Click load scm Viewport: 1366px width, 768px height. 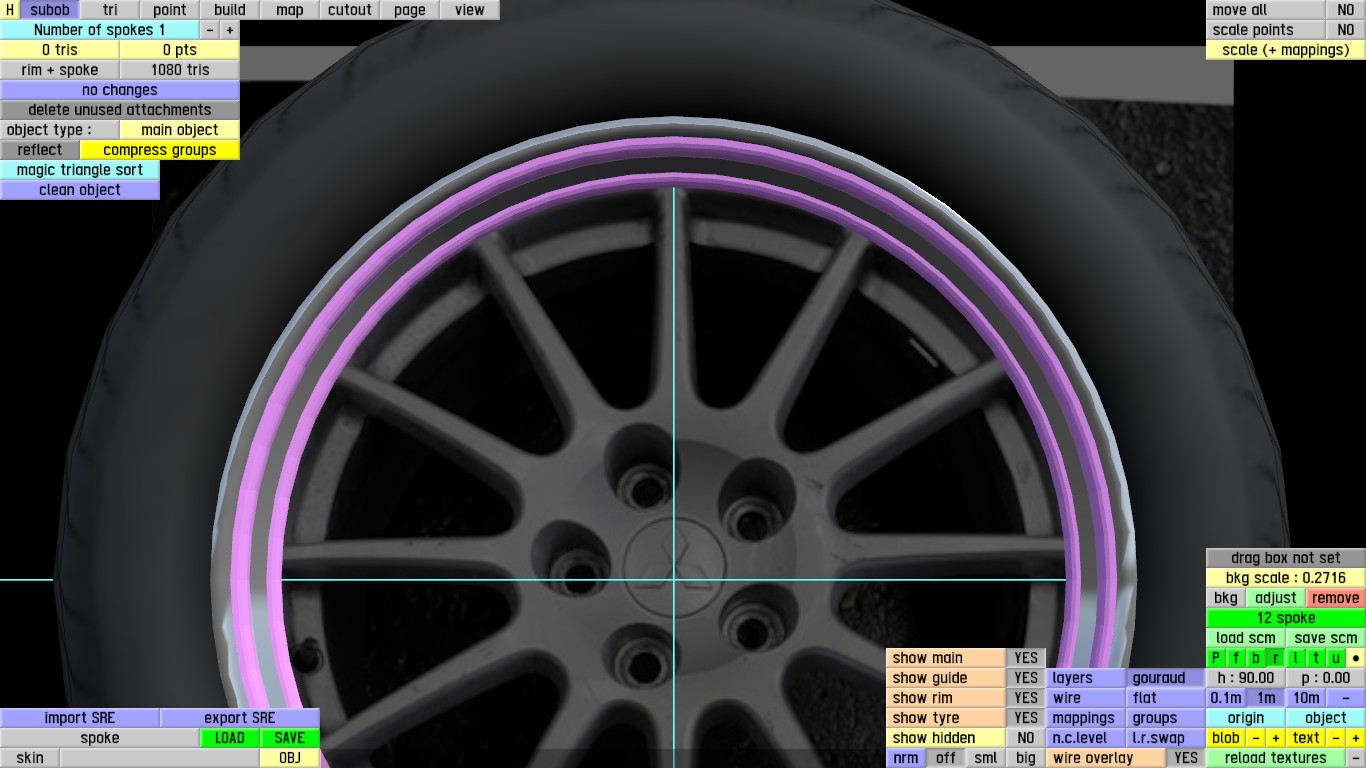pyautogui.click(x=1246, y=638)
